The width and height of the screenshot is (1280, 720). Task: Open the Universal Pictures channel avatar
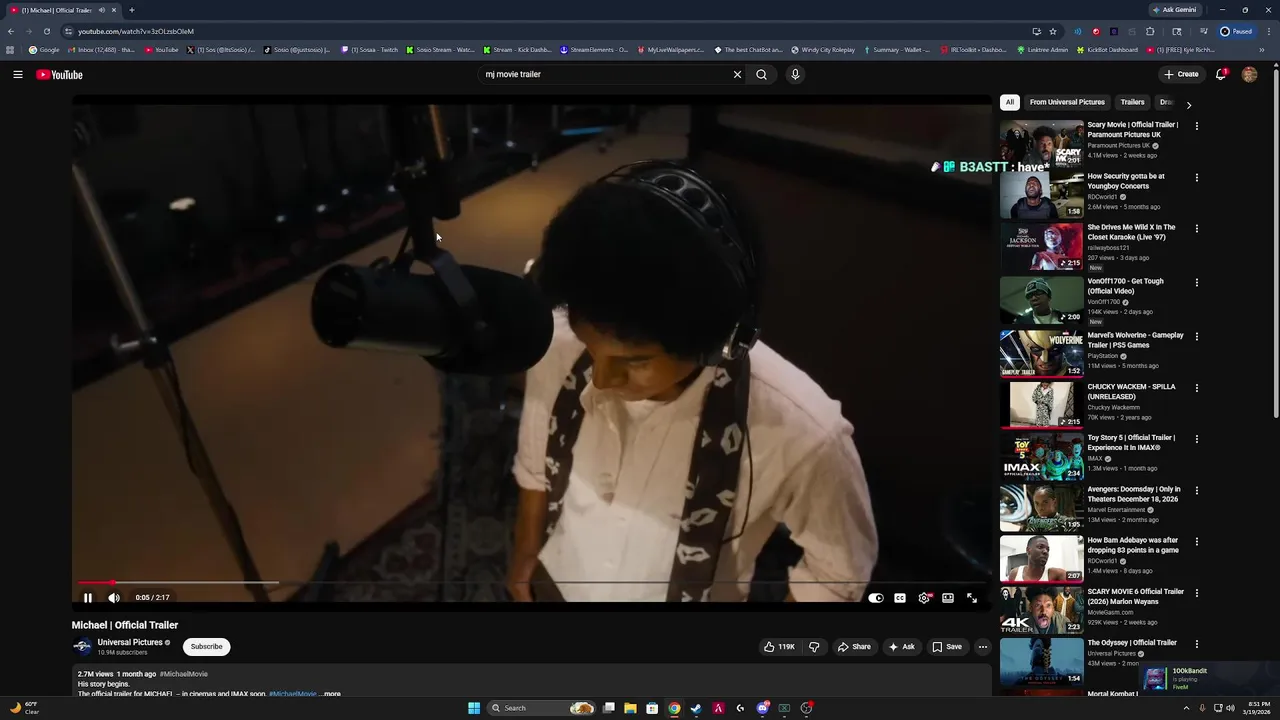click(x=82, y=647)
